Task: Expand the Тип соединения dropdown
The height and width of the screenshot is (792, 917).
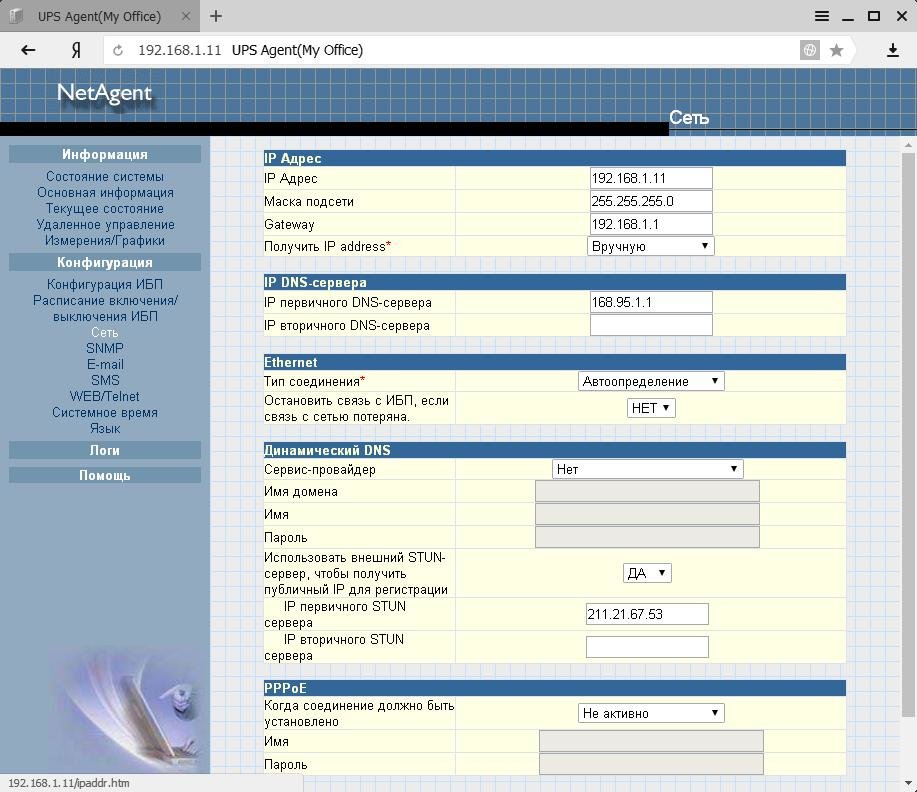Action: click(650, 381)
